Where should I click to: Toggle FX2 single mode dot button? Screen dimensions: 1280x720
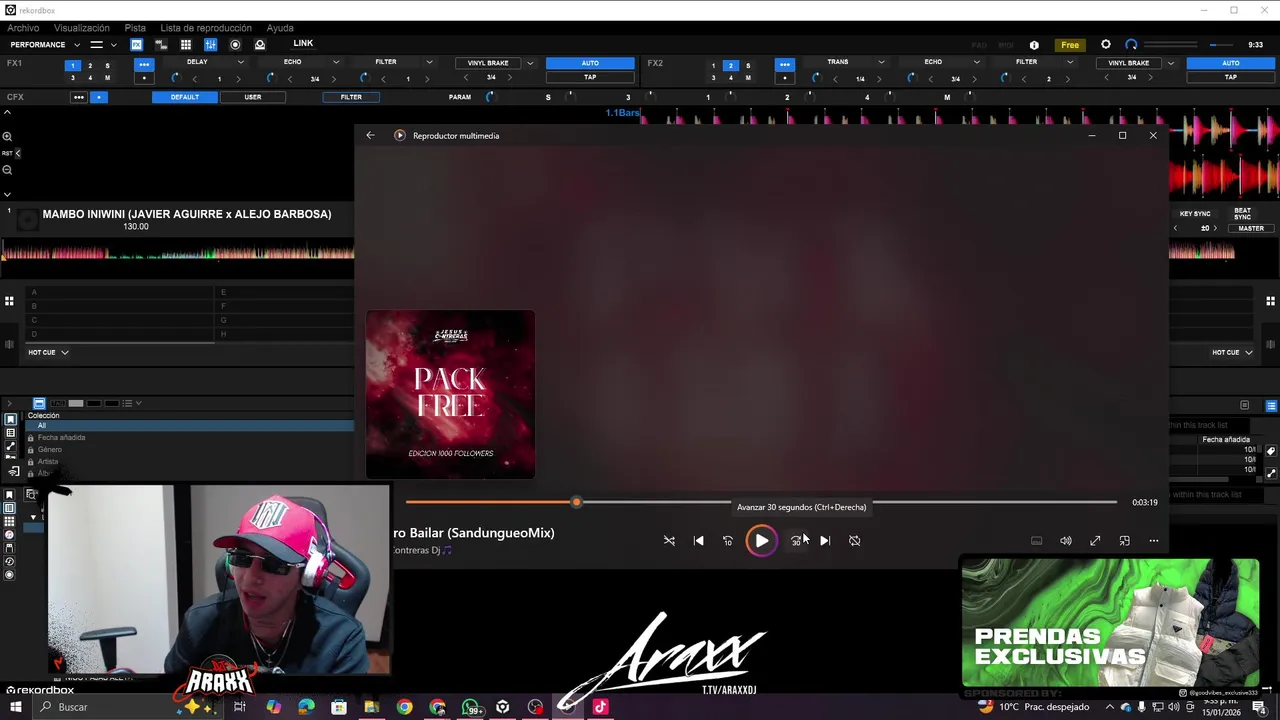[x=784, y=78]
